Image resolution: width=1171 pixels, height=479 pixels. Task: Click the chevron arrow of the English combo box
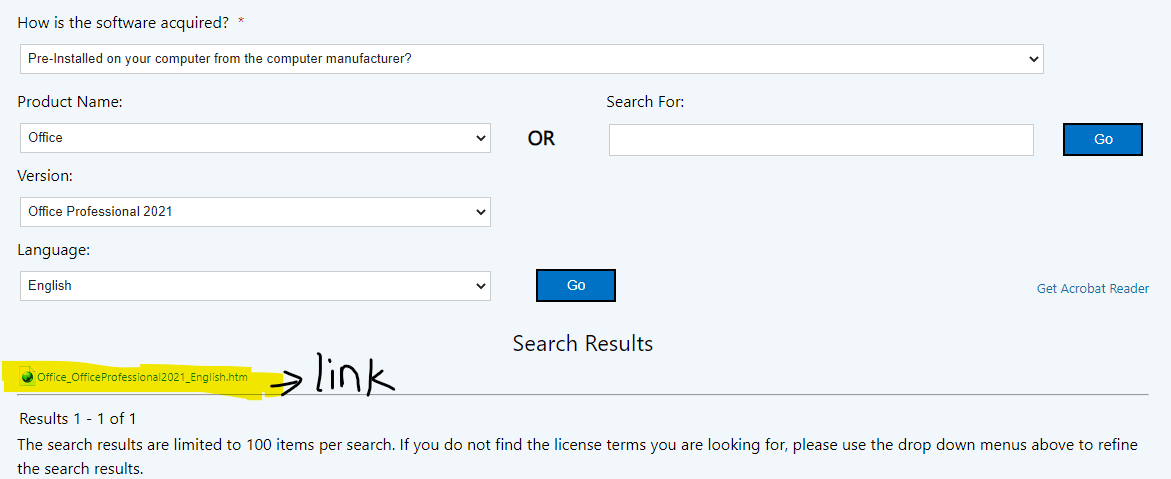click(x=480, y=285)
